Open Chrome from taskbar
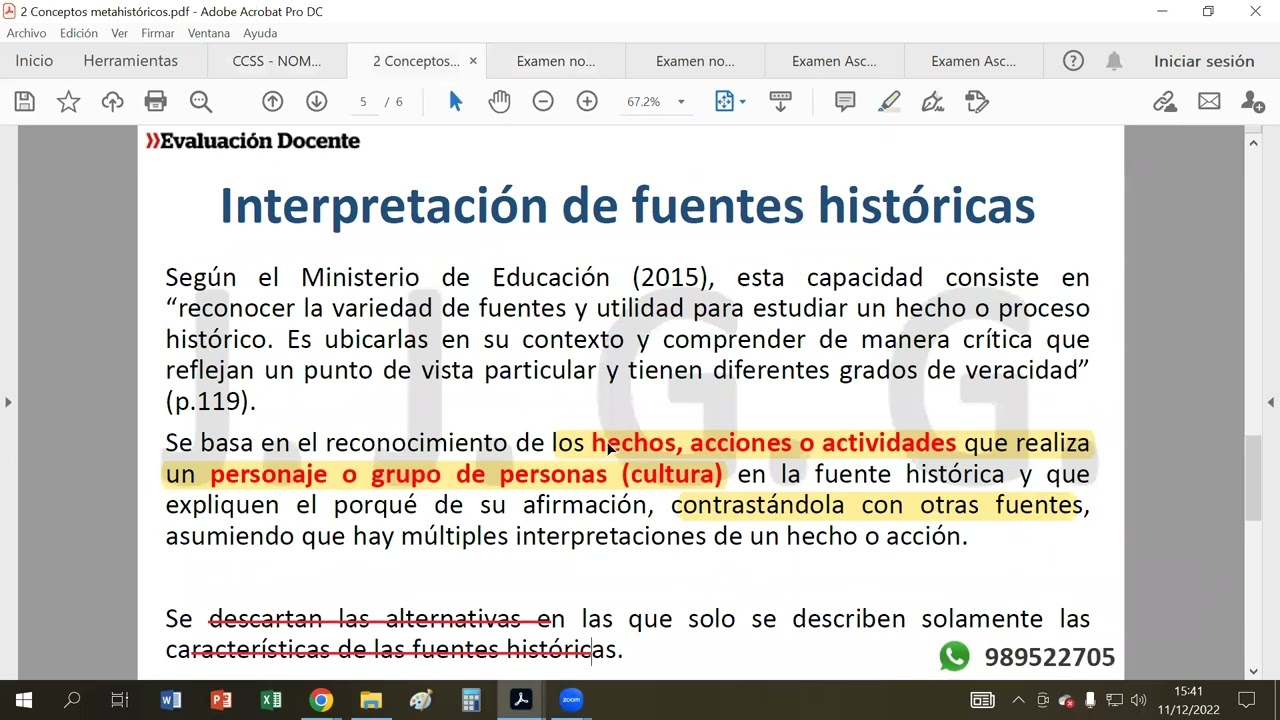The image size is (1280, 720). pos(321,700)
